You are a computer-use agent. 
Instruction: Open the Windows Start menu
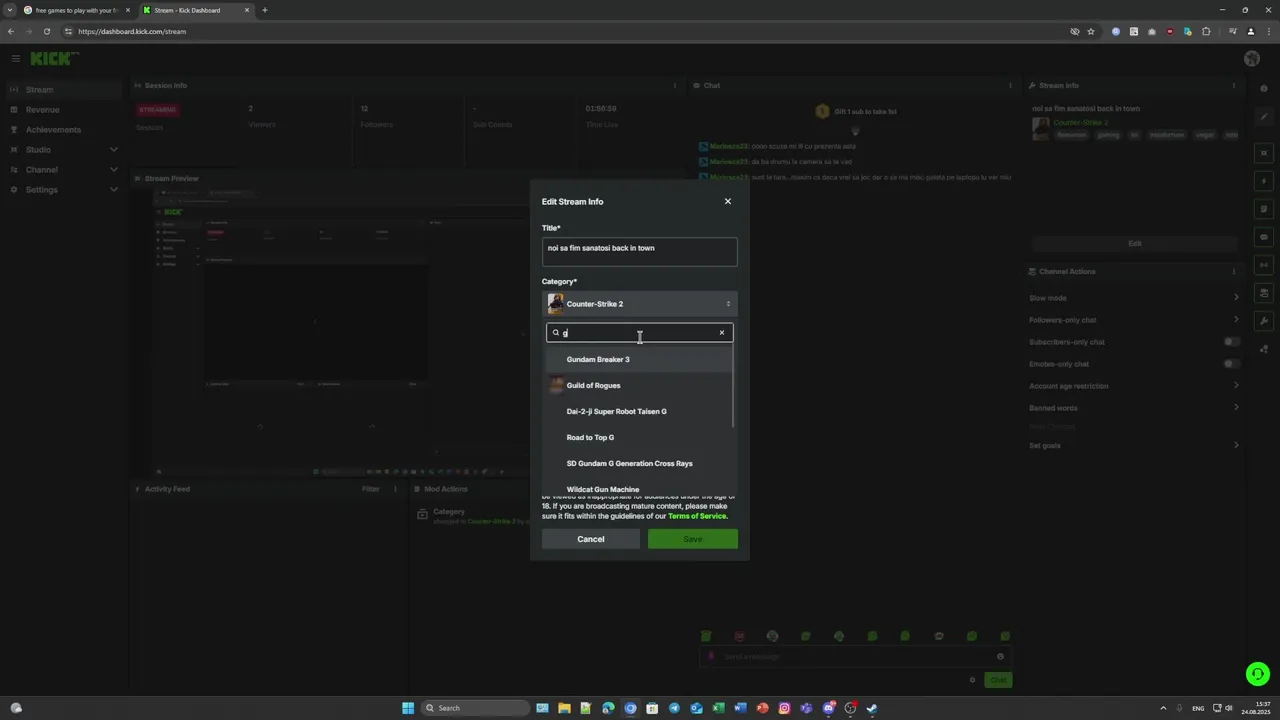pyautogui.click(x=408, y=708)
